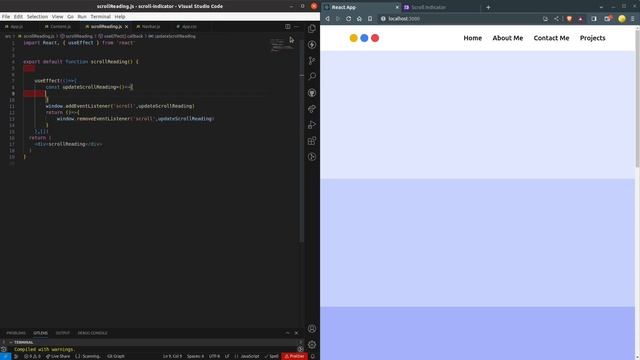Open the Run and Debug icon
Screen dimensions: 640x360
[x=312, y=124]
